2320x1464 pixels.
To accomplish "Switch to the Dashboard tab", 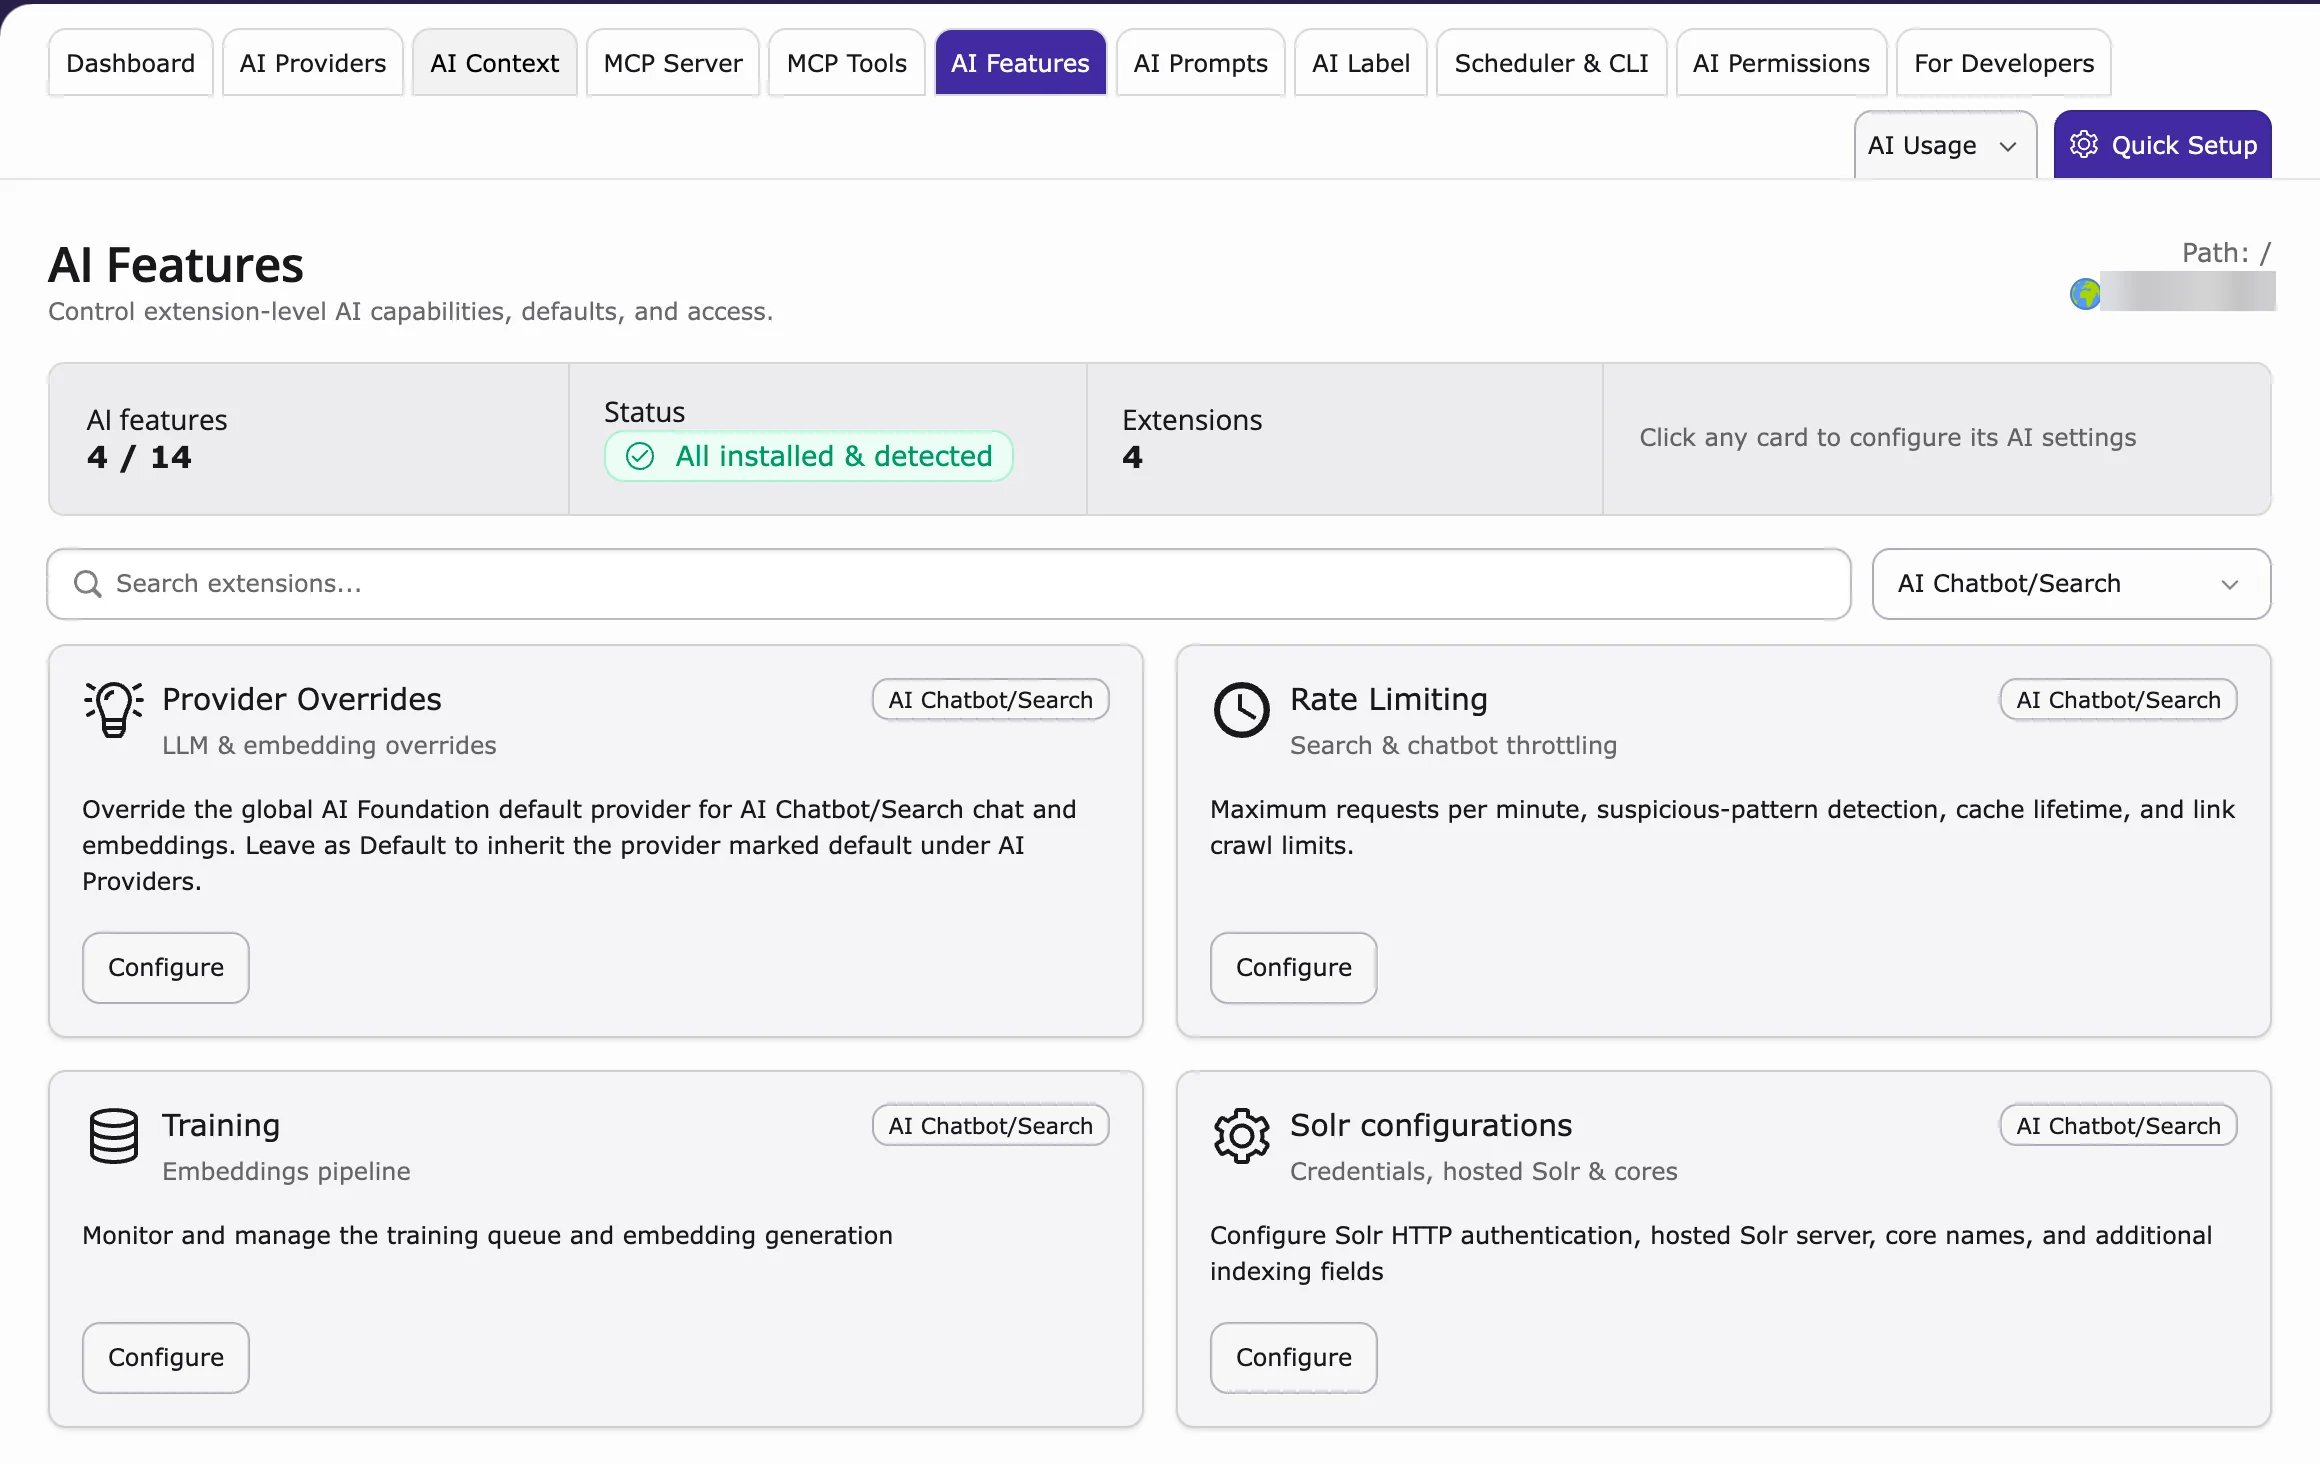I will click(130, 63).
